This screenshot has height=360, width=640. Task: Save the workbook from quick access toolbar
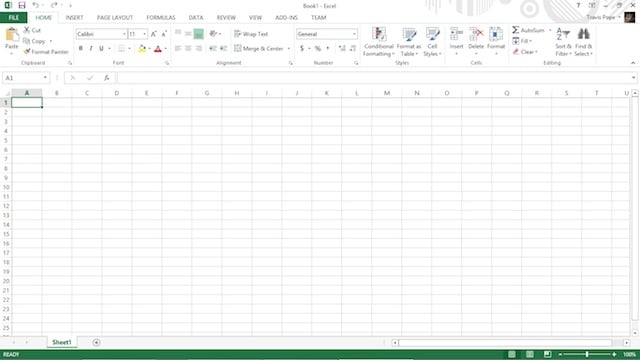tap(22, 5)
